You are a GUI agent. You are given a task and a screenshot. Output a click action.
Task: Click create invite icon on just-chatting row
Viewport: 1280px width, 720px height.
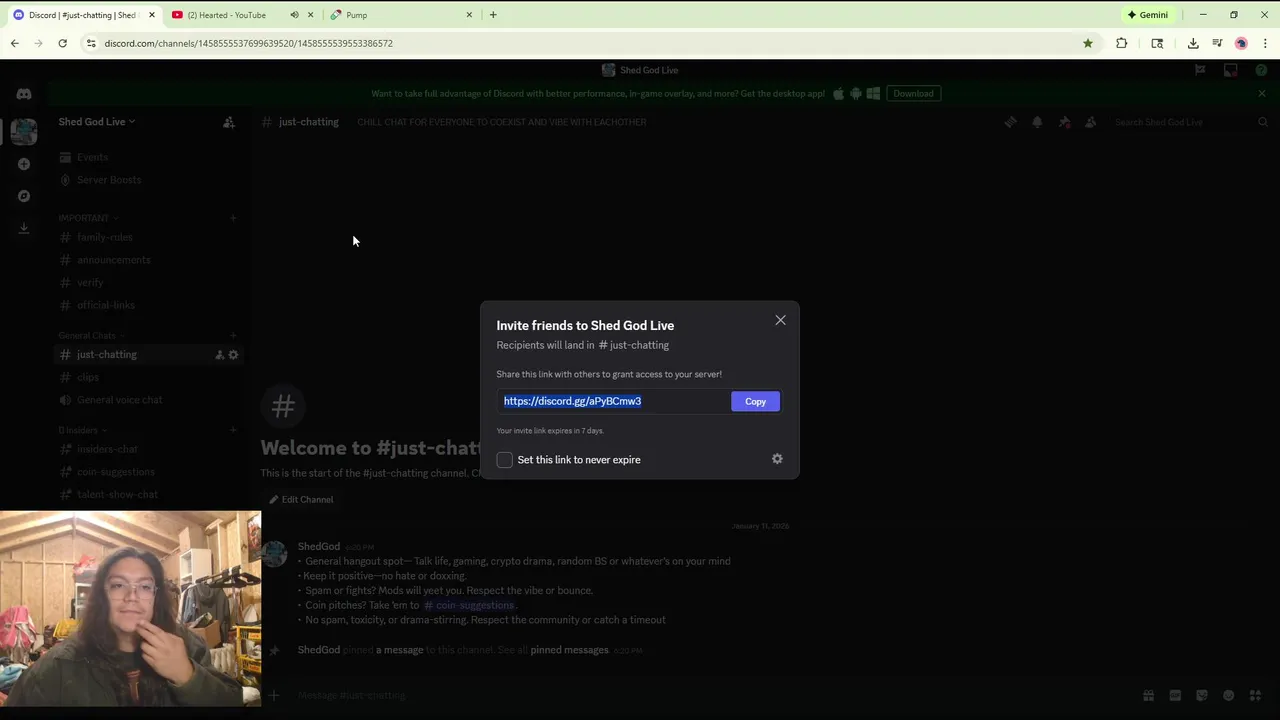click(x=220, y=355)
